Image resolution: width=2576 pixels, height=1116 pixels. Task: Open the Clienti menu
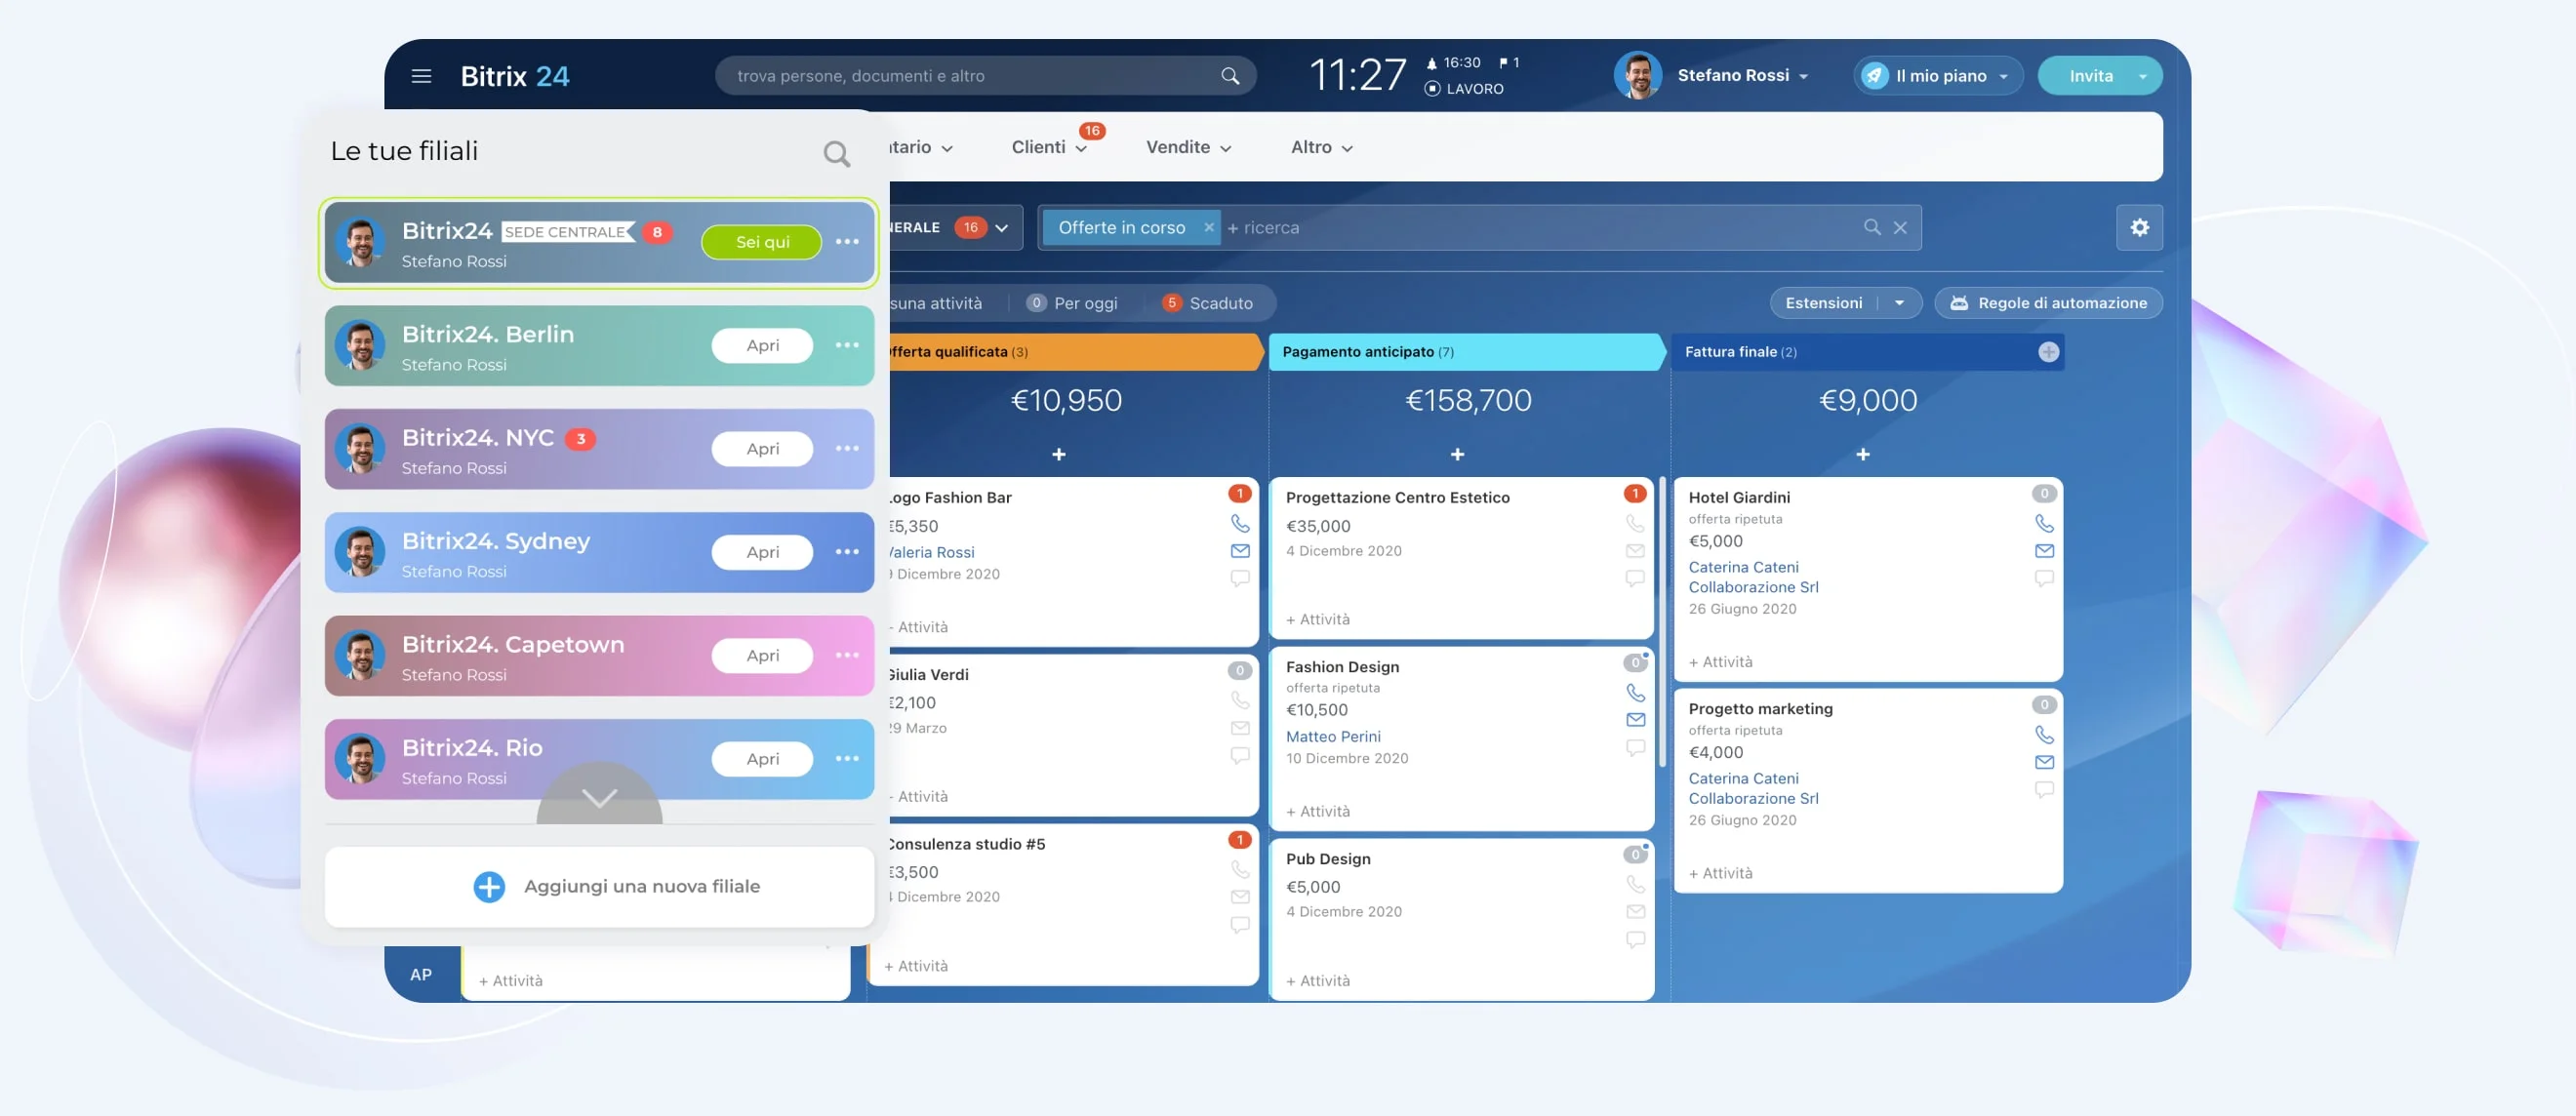pyautogui.click(x=1049, y=147)
